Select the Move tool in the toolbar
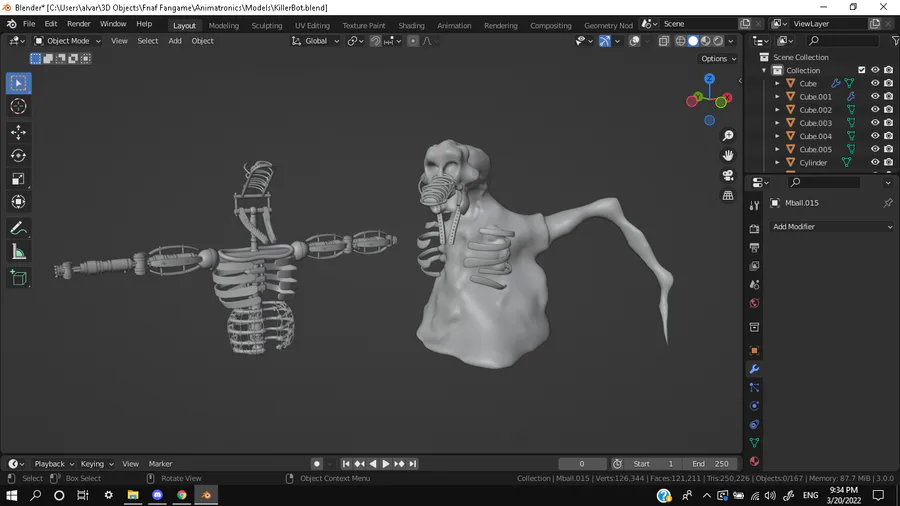The height and width of the screenshot is (506, 900). [x=18, y=132]
